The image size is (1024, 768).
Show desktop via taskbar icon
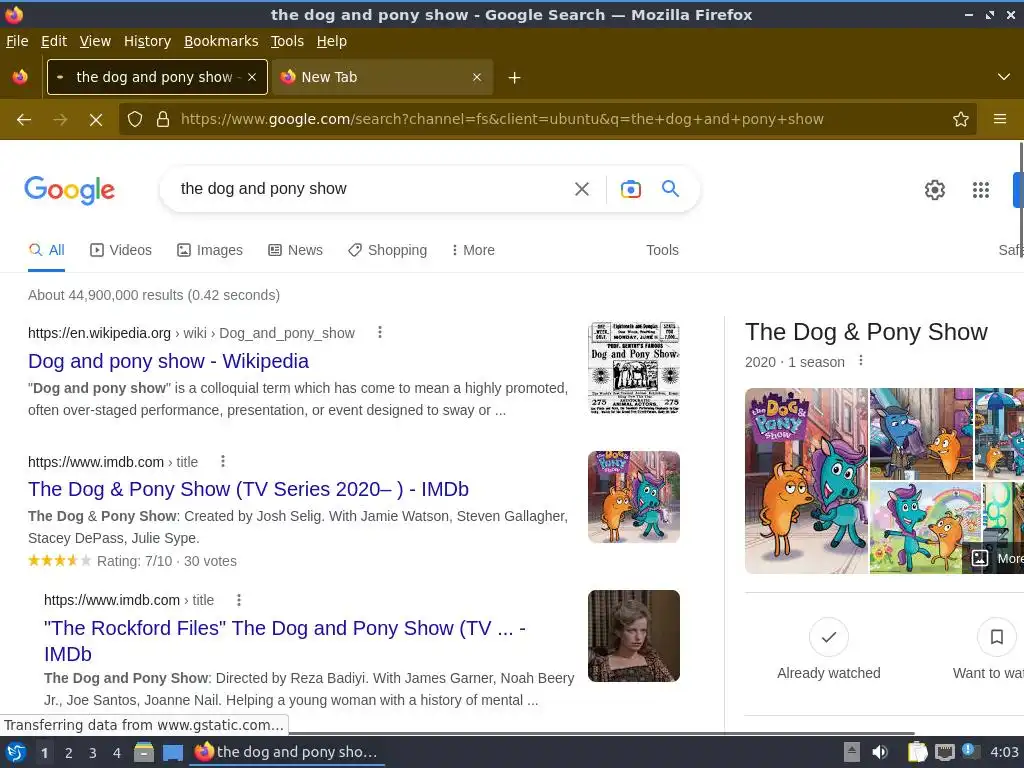172,752
